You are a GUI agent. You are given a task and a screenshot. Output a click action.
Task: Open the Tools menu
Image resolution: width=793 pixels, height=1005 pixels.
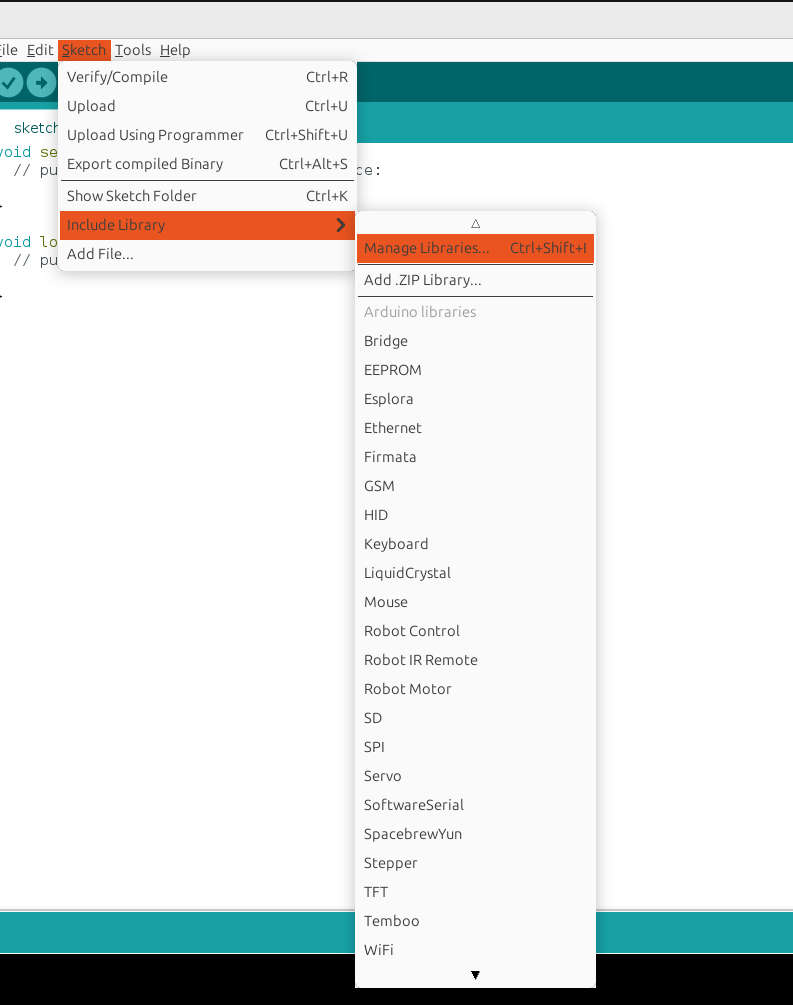pos(133,50)
